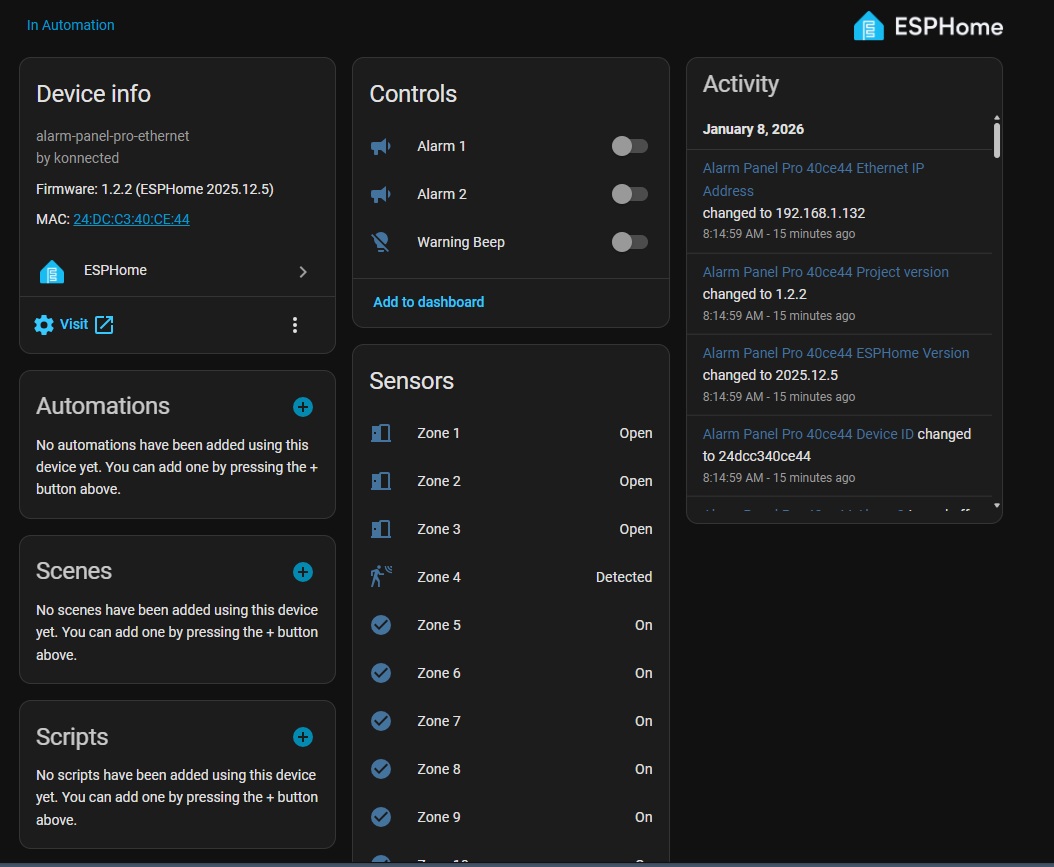Add a new script with plus icon
The height and width of the screenshot is (867, 1054).
303,737
